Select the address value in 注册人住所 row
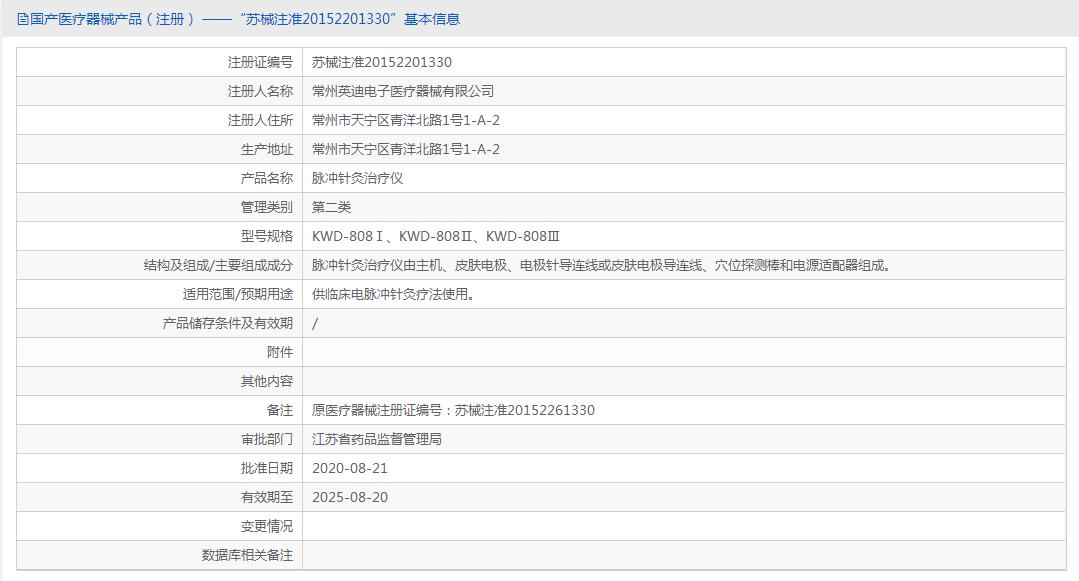 point(406,120)
